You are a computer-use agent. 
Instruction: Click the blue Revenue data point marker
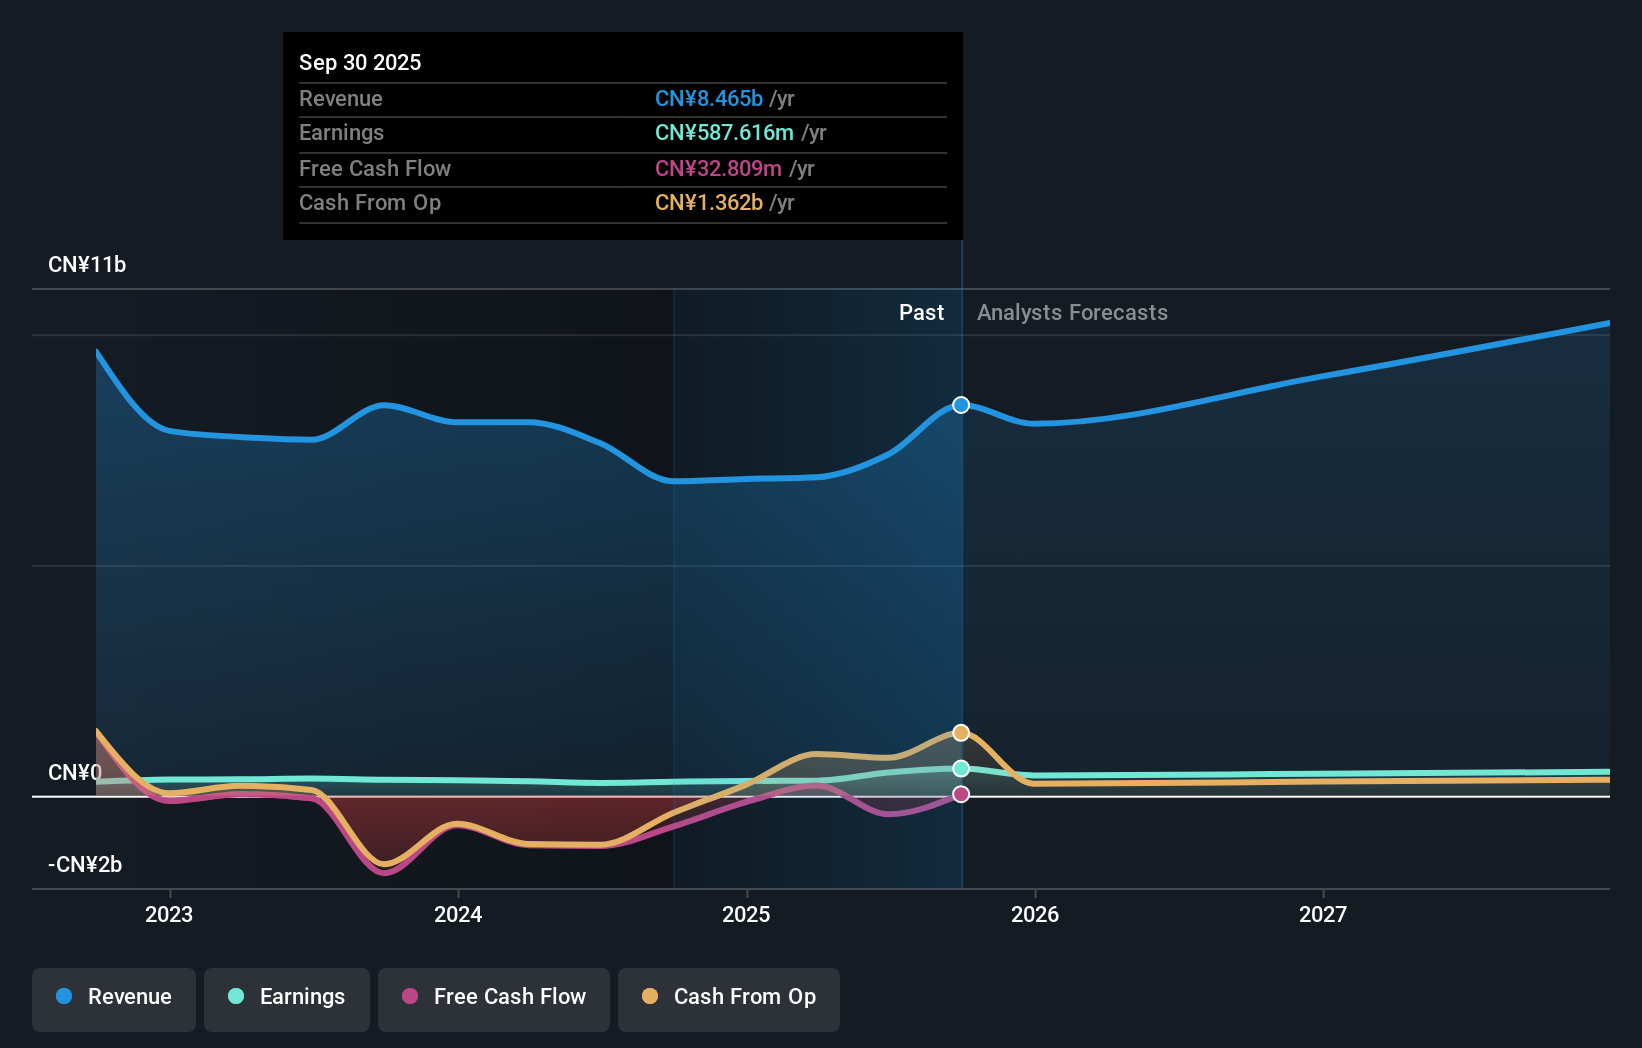tap(961, 405)
